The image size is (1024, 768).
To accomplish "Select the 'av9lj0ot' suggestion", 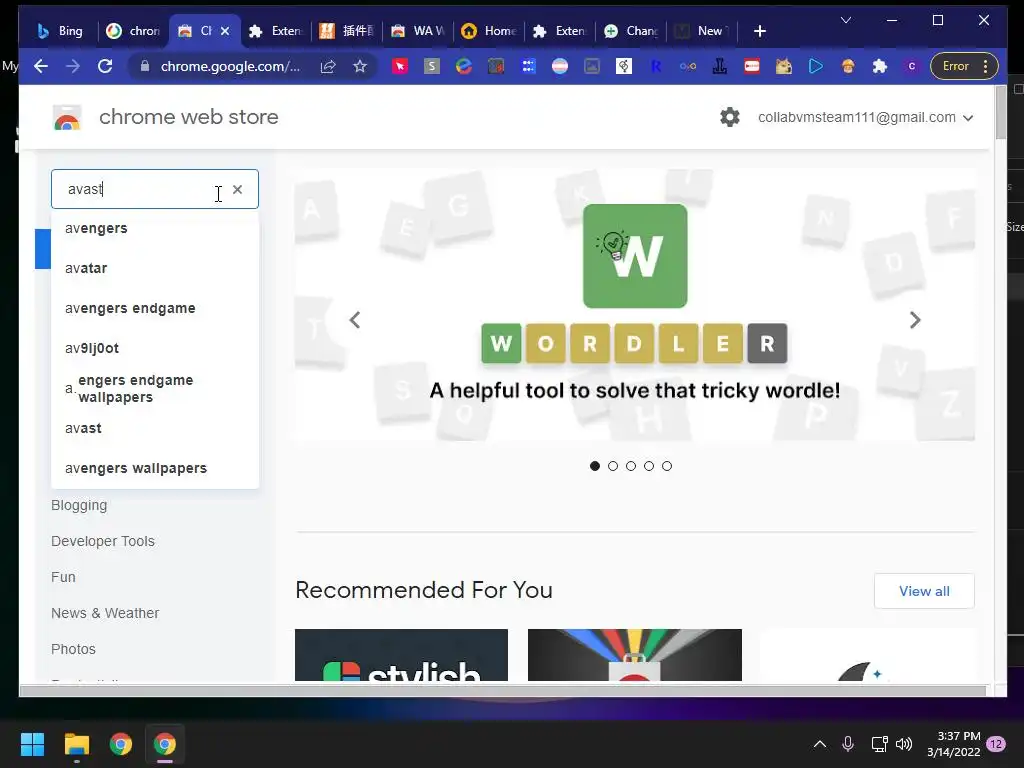I will coord(155,348).
